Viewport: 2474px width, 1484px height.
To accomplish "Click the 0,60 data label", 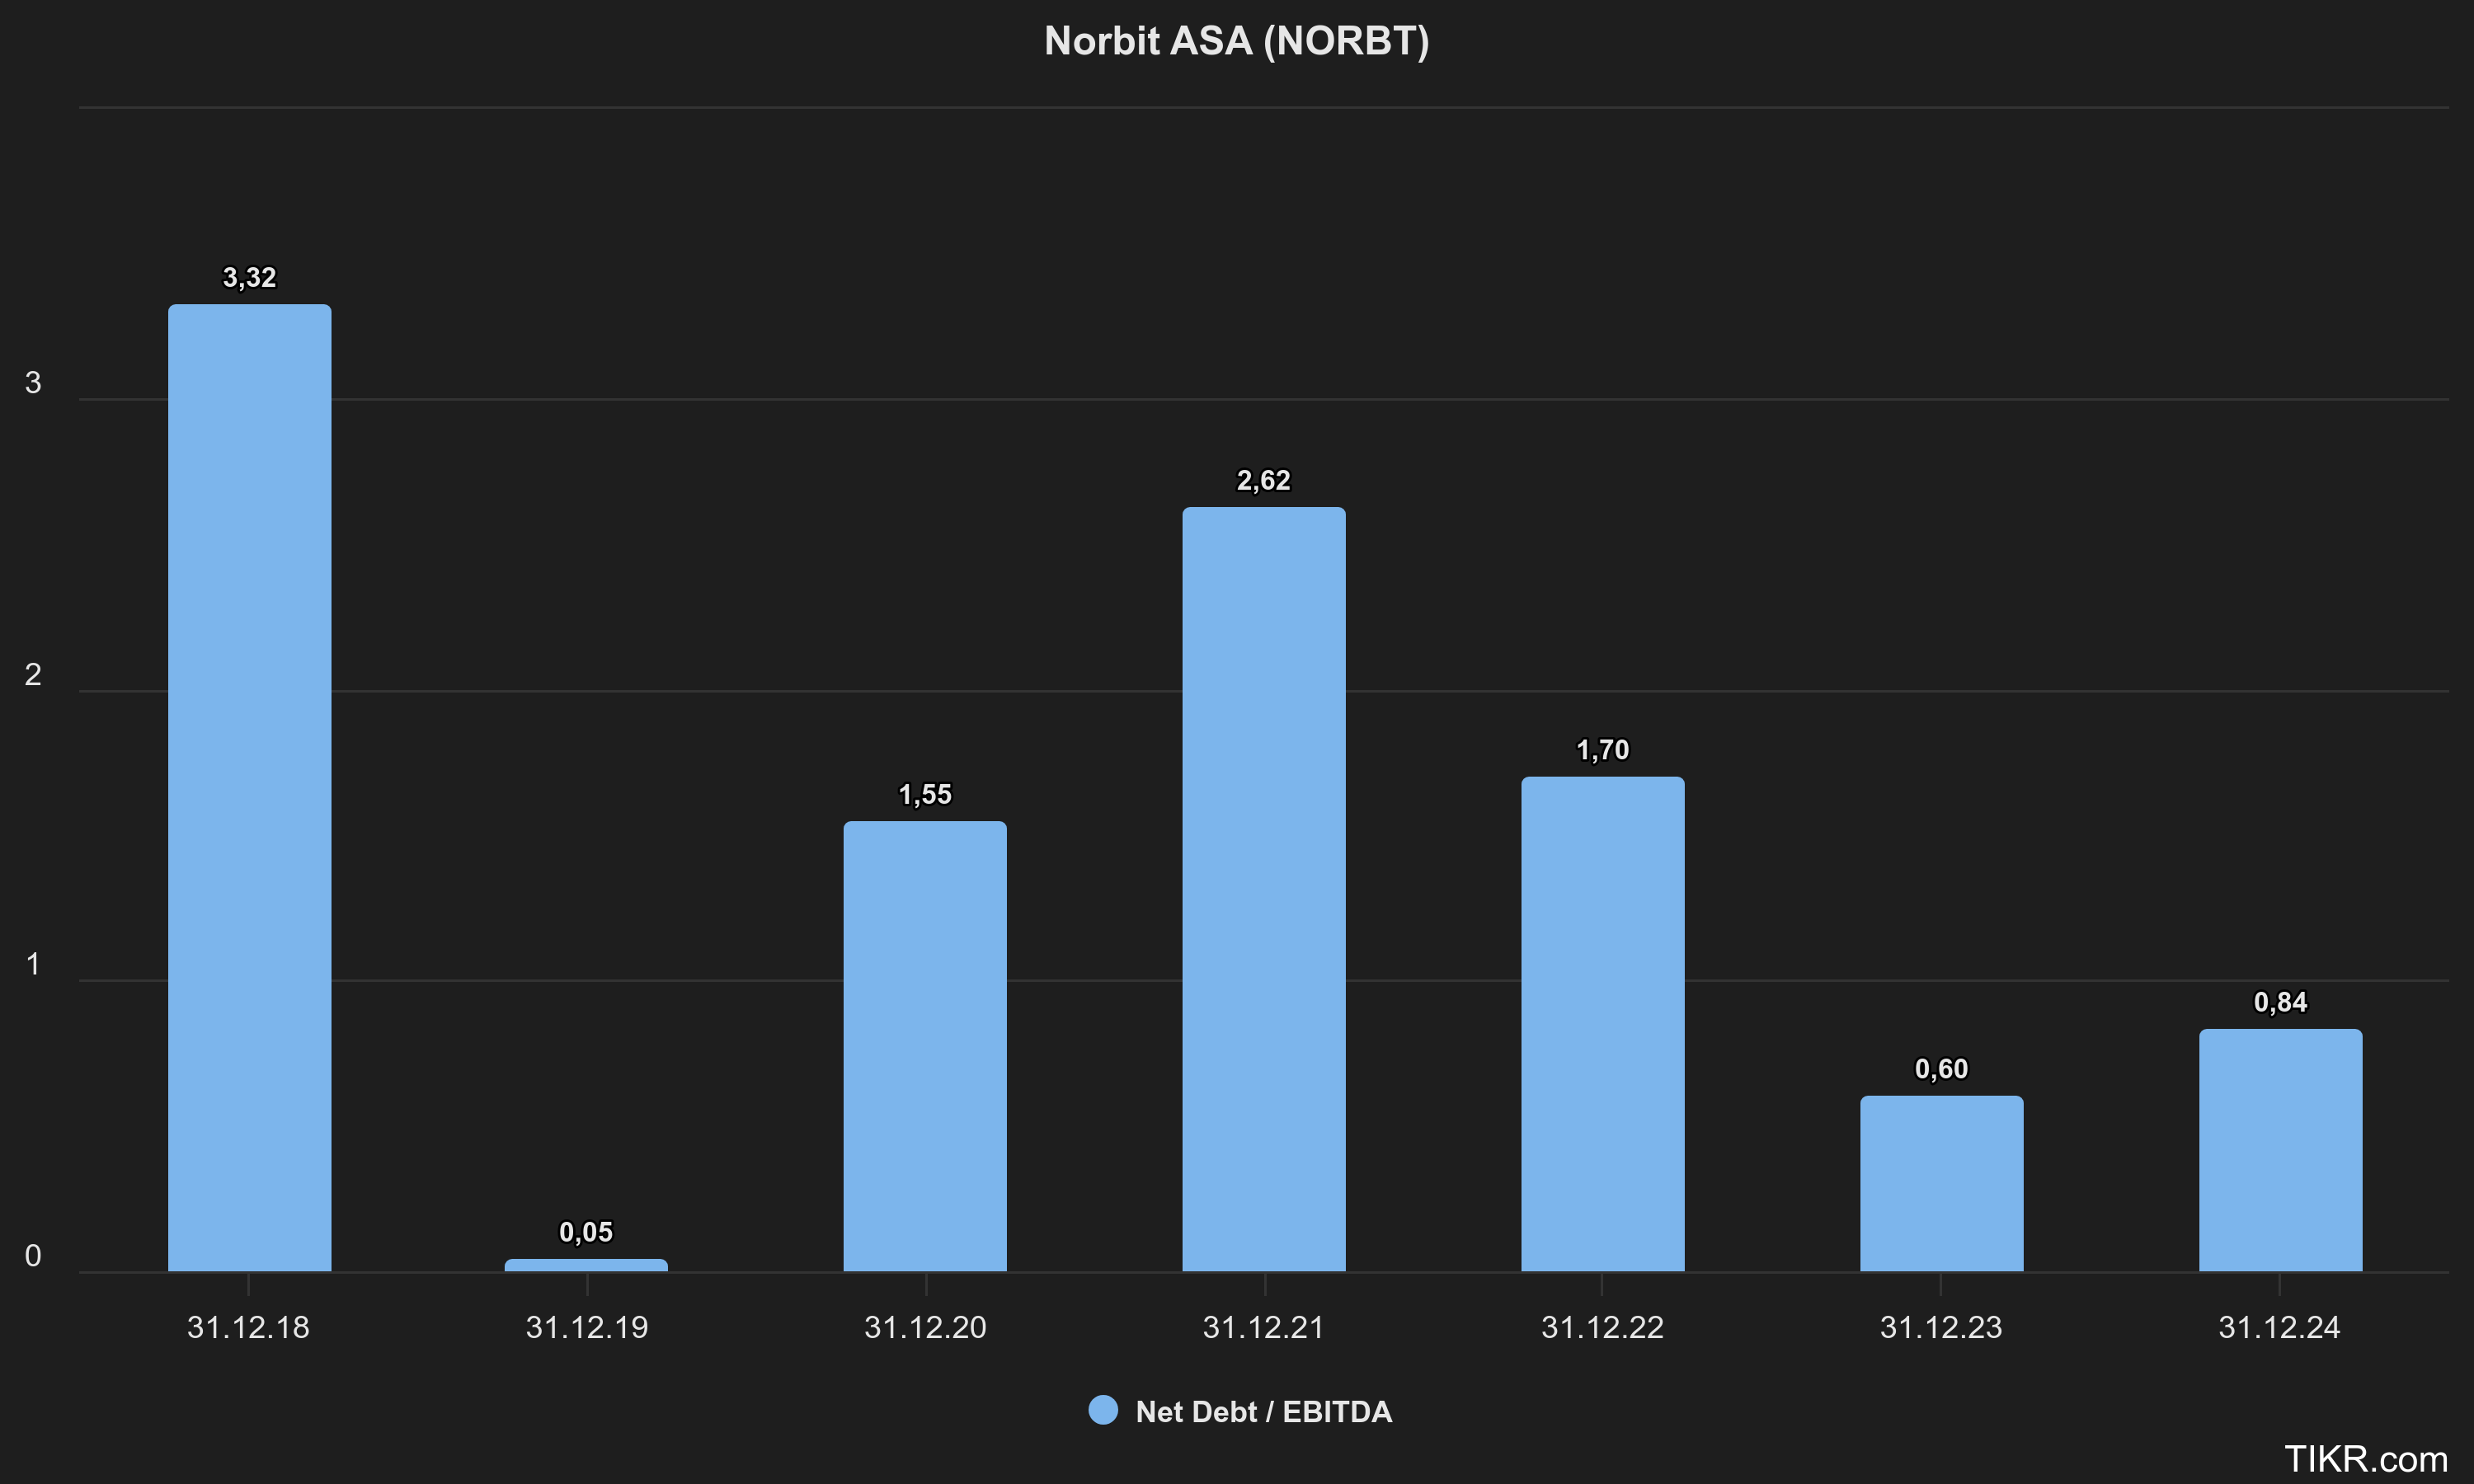I will tap(1941, 1069).
